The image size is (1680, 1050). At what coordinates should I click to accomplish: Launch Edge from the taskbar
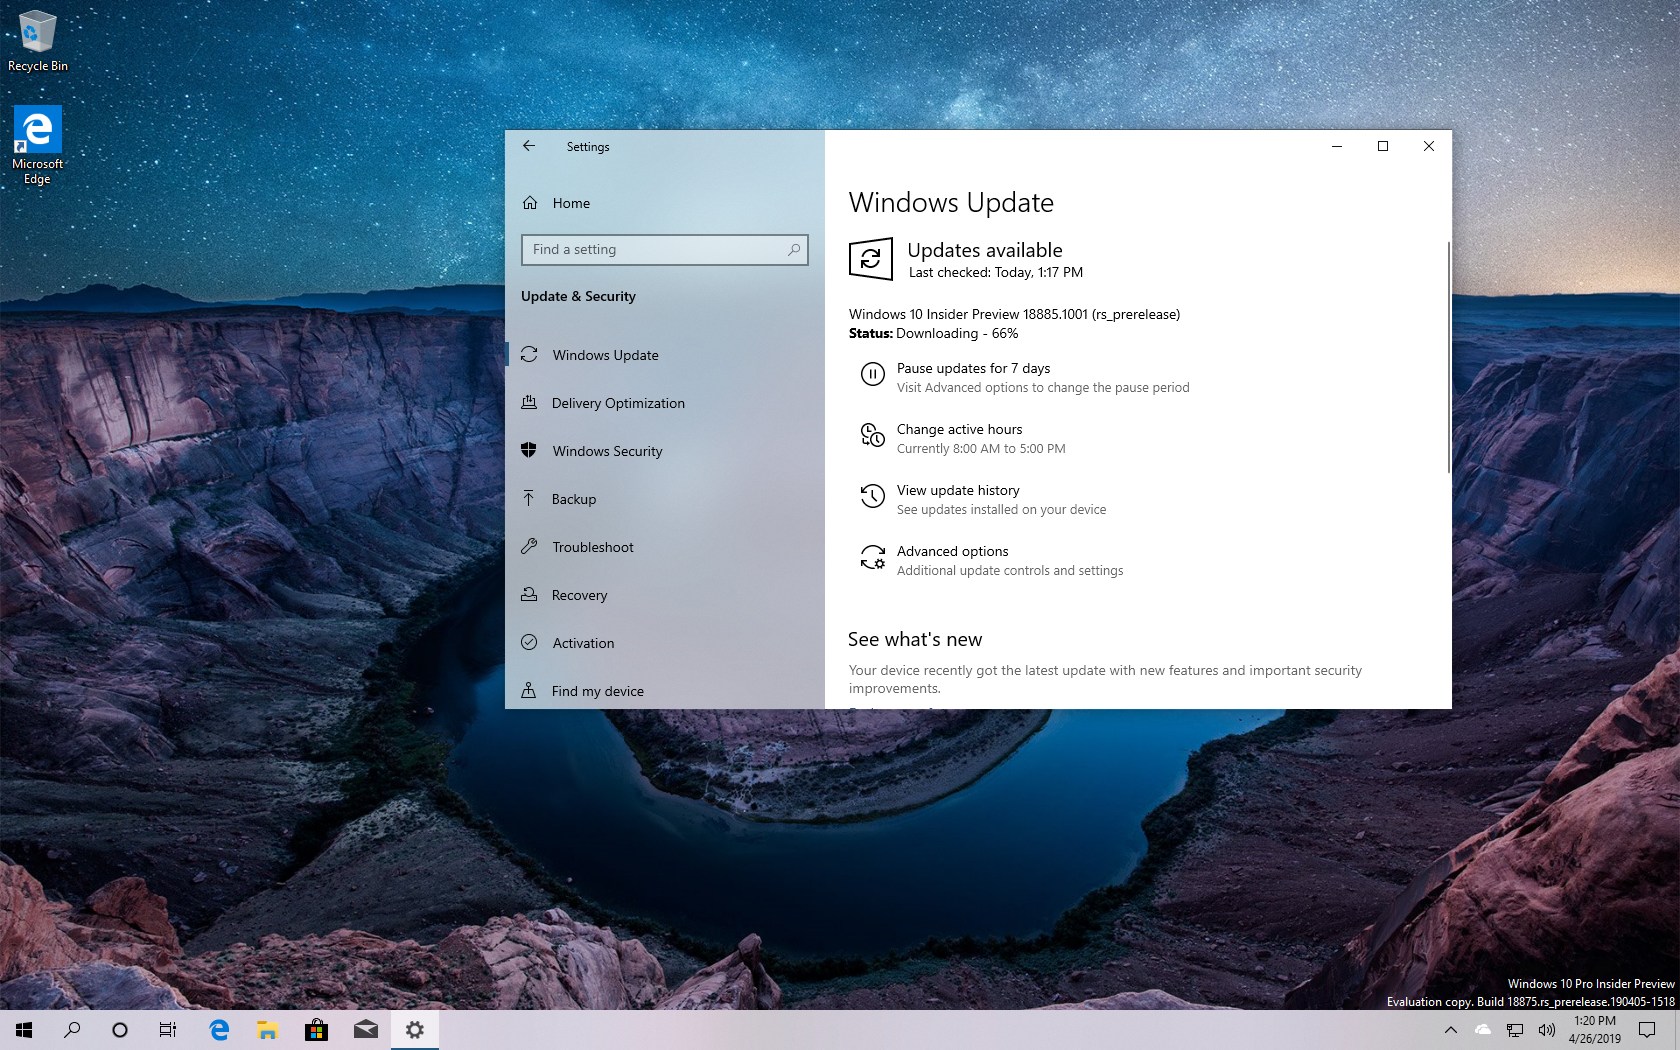[x=219, y=1030]
